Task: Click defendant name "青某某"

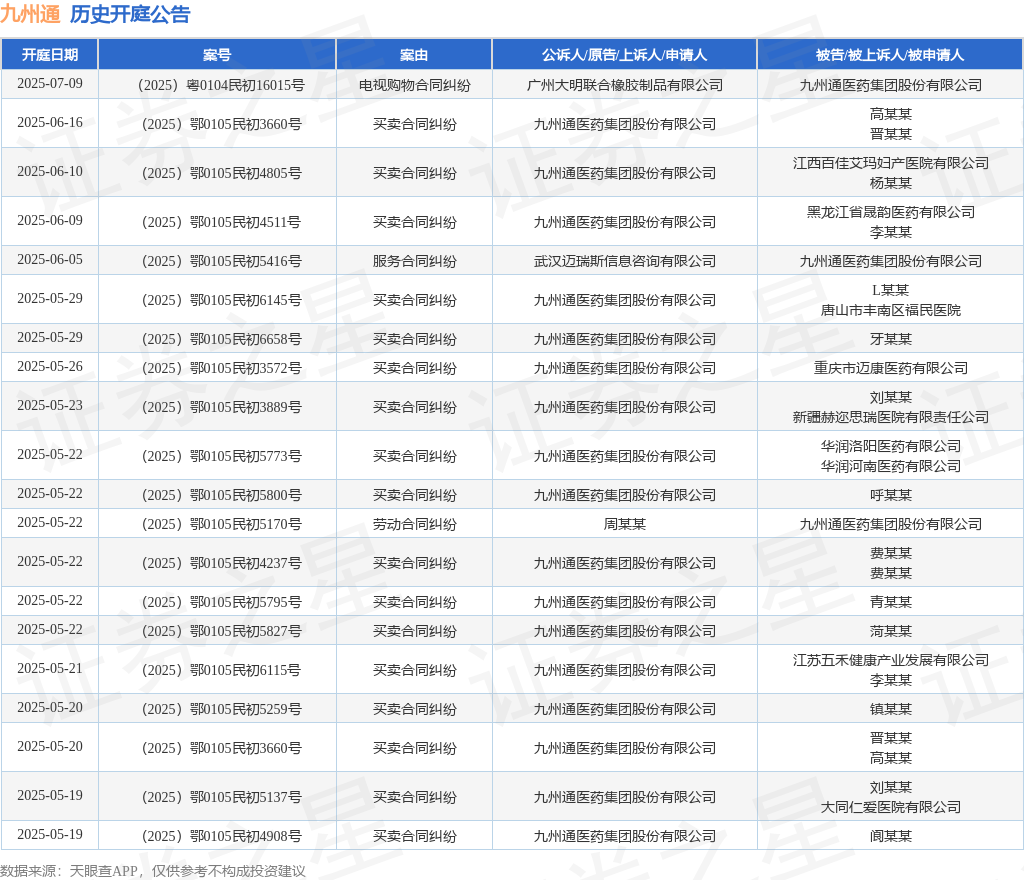Action: click(891, 603)
